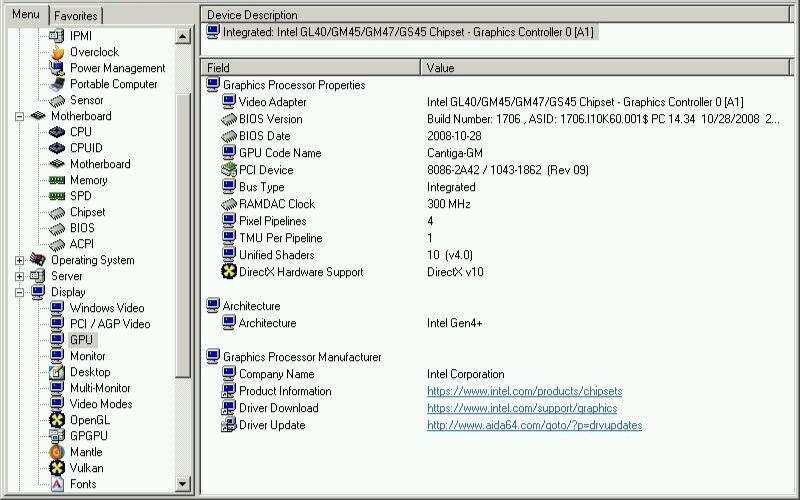Click the Memory module icon
Viewport: 800px width, 500px height.
click(57, 180)
